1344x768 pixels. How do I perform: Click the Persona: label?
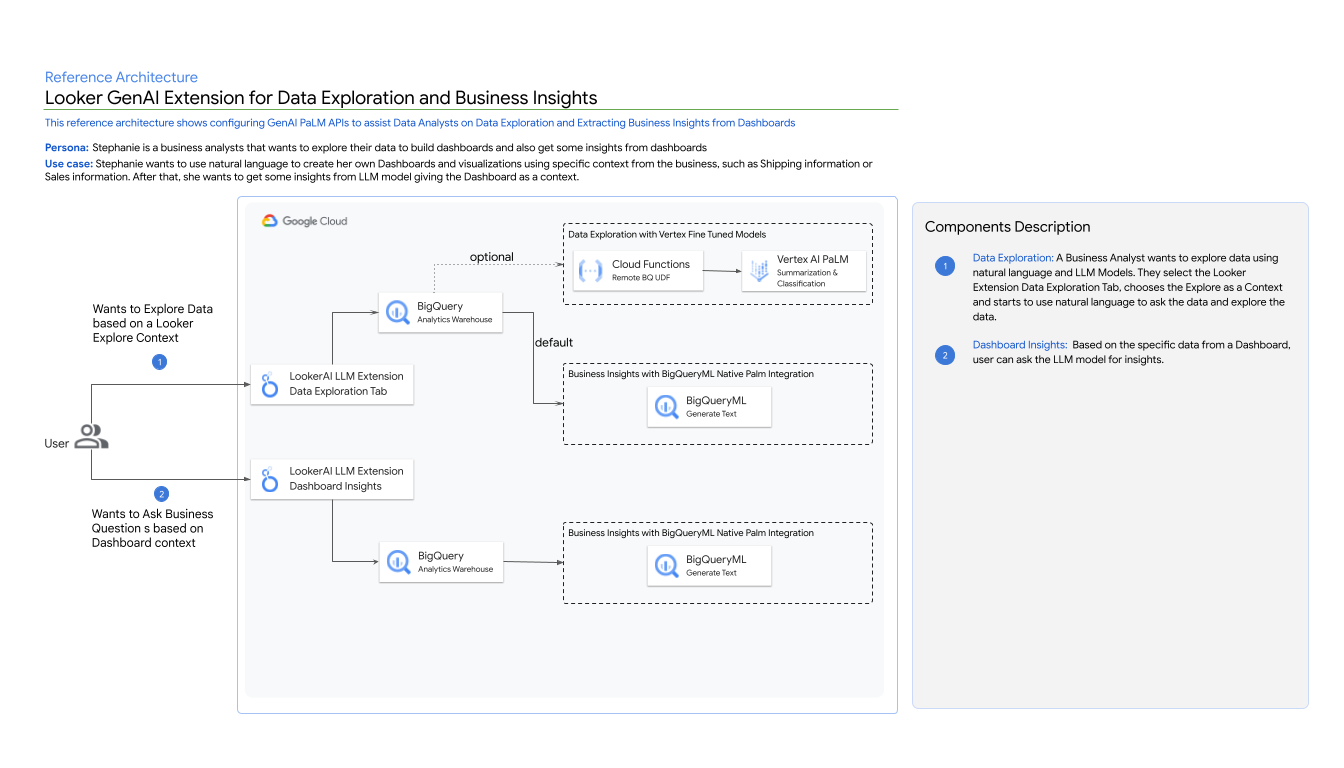[x=67, y=147]
